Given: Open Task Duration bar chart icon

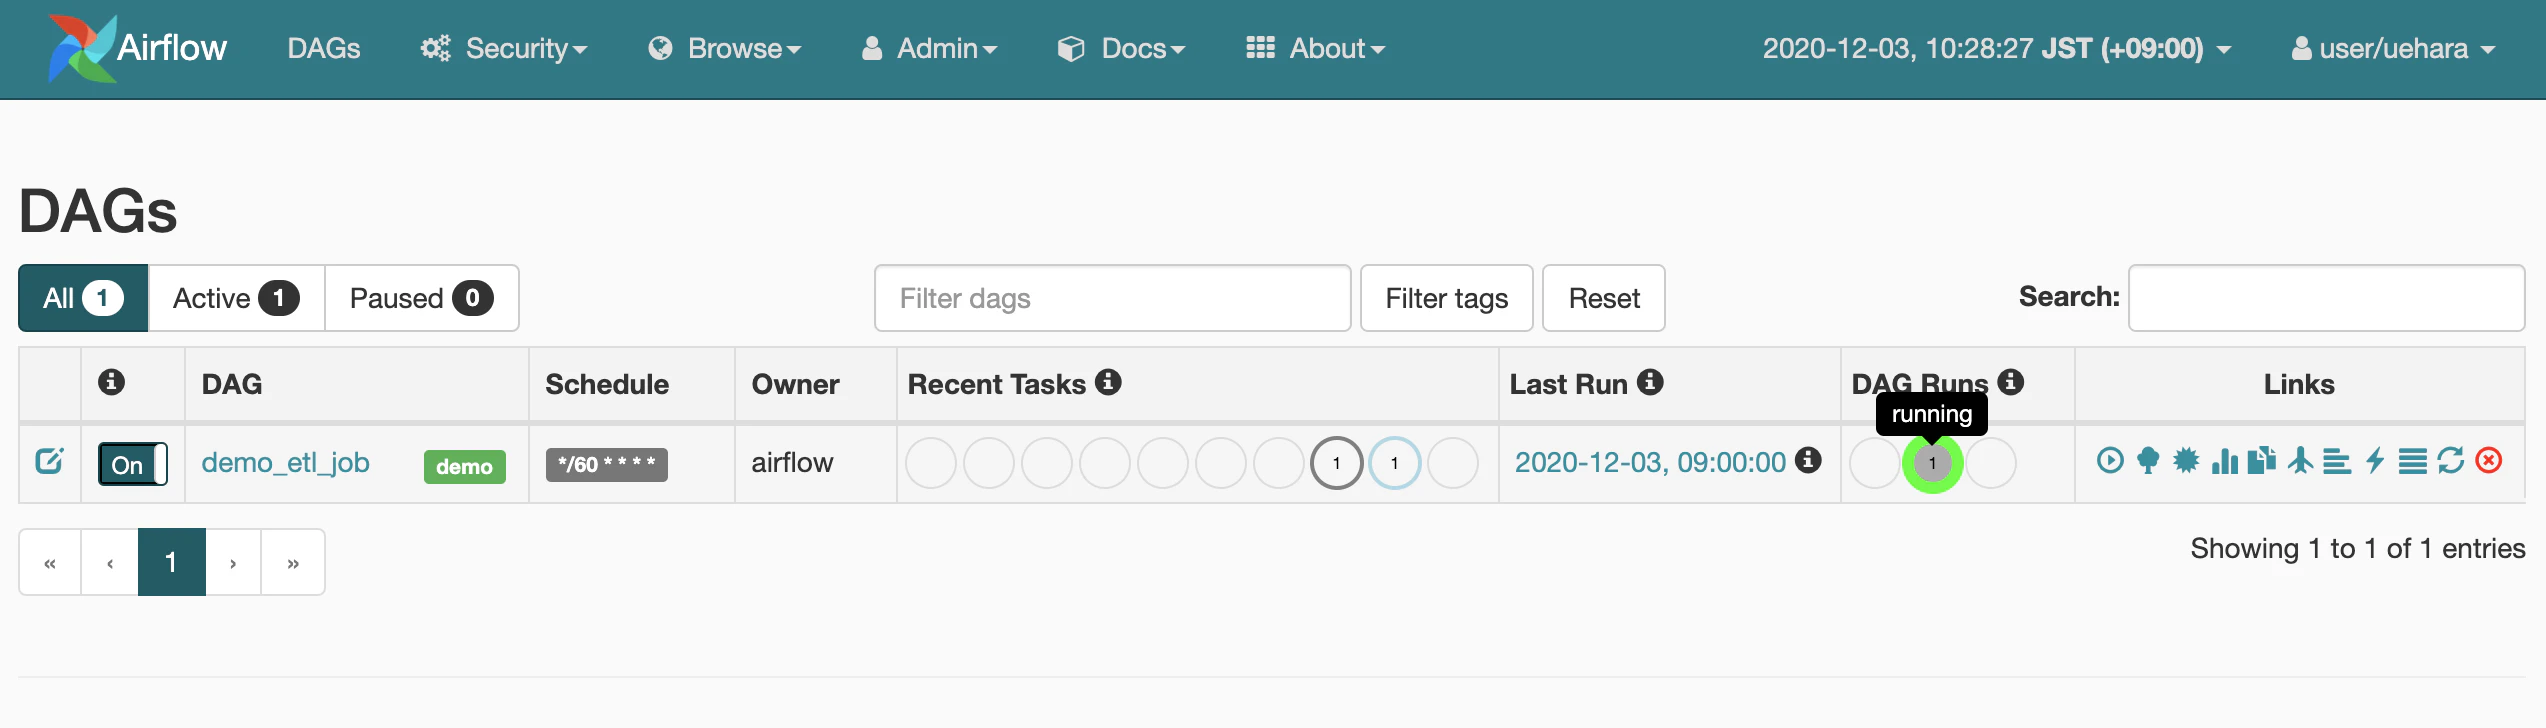Looking at the screenshot, I should (x=2224, y=461).
